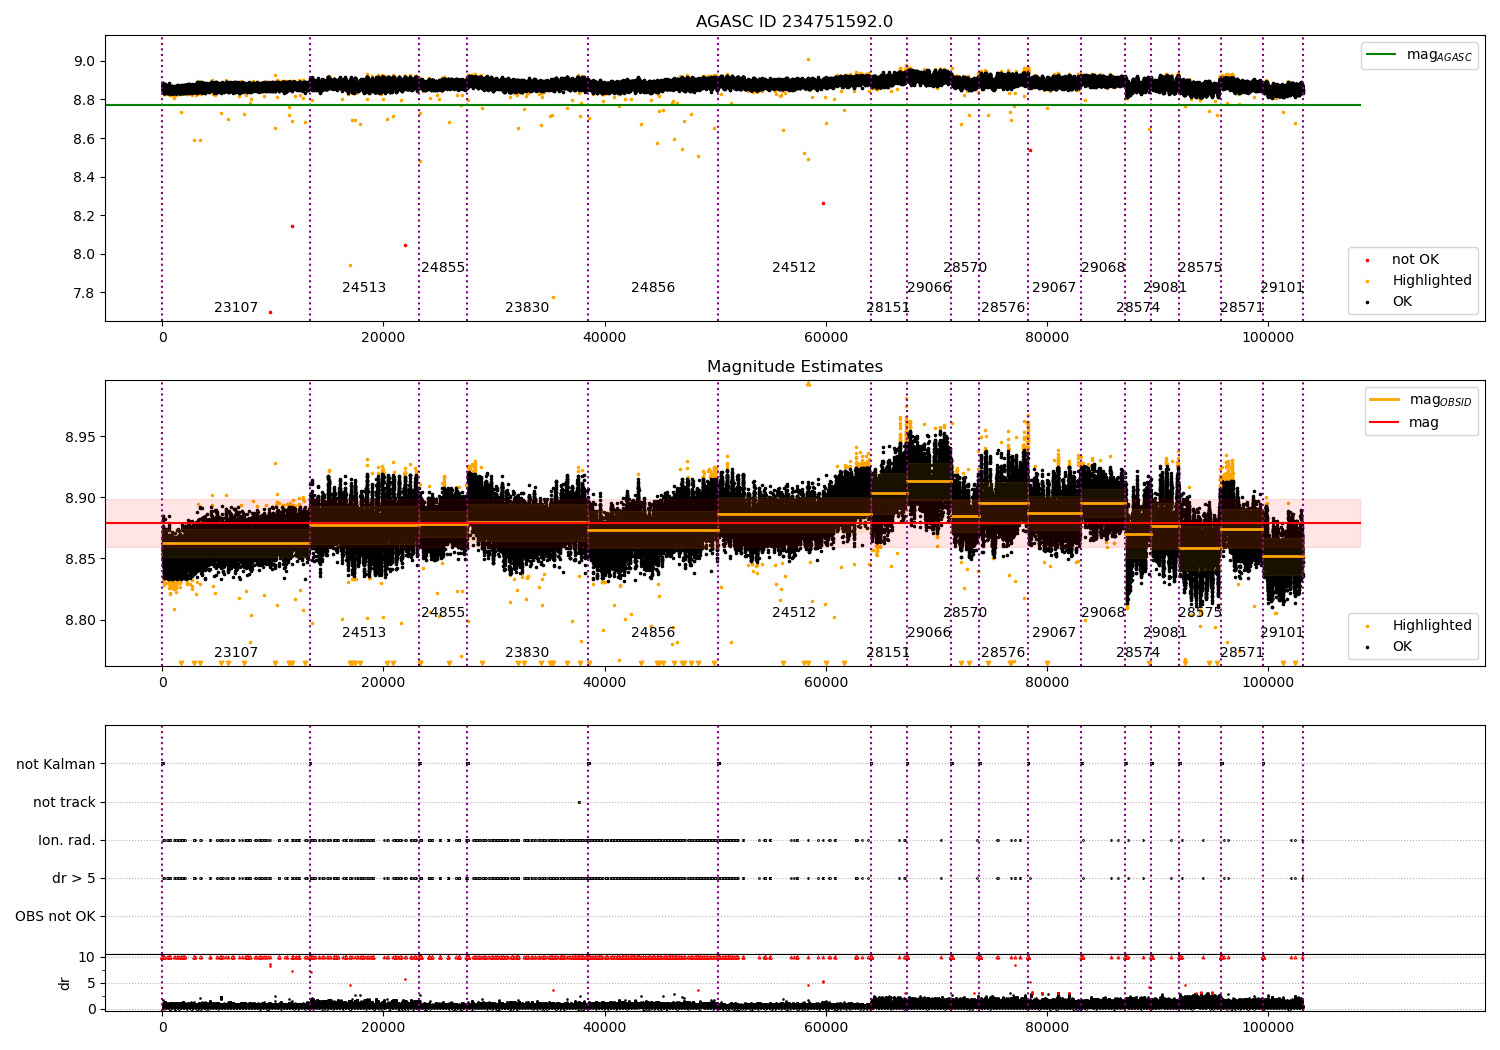1500x1050 pixels.
Task: Click obsid label 29101 in middle plot
Action: click(1282, 633)
